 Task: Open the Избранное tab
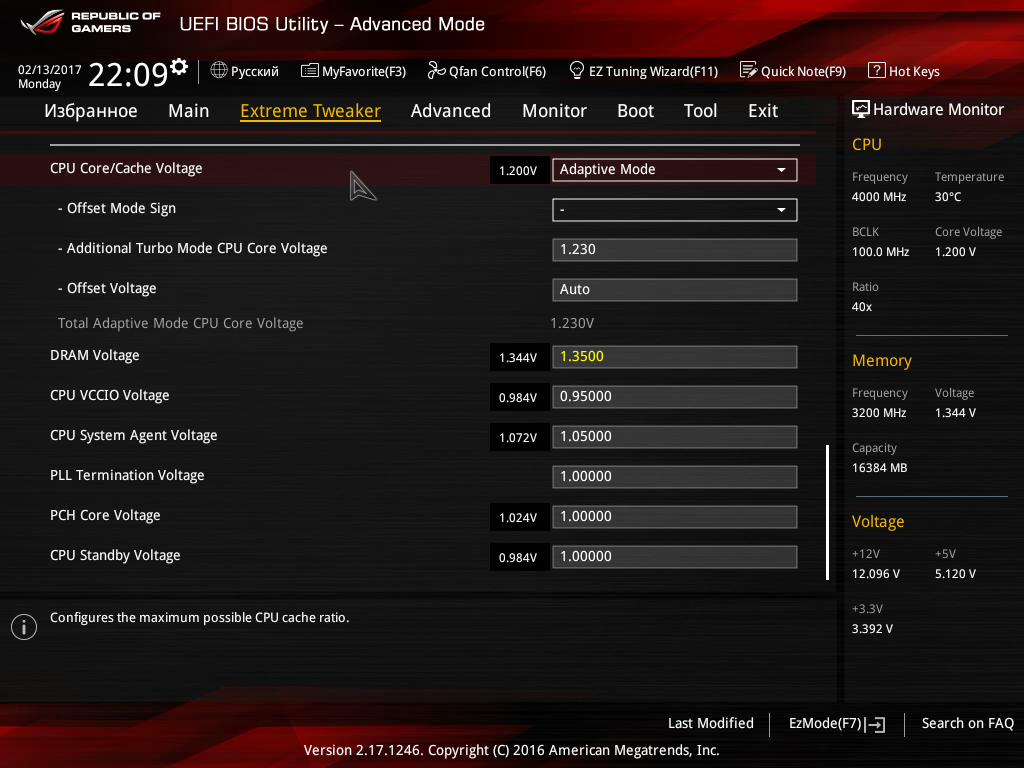click(x=91, y=111)
